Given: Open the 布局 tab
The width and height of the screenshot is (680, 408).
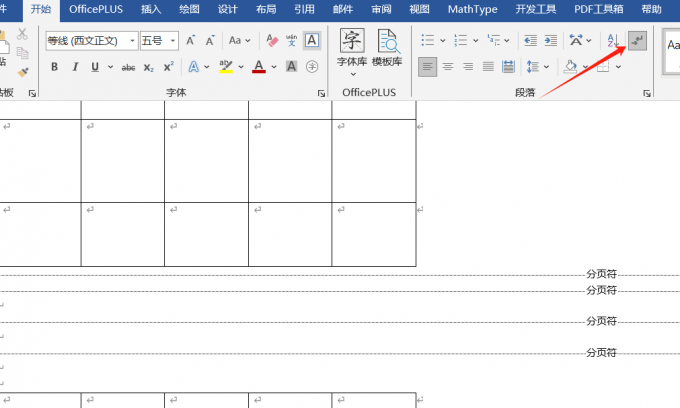Looking at the screenshot, I should [x=266, y=9].
